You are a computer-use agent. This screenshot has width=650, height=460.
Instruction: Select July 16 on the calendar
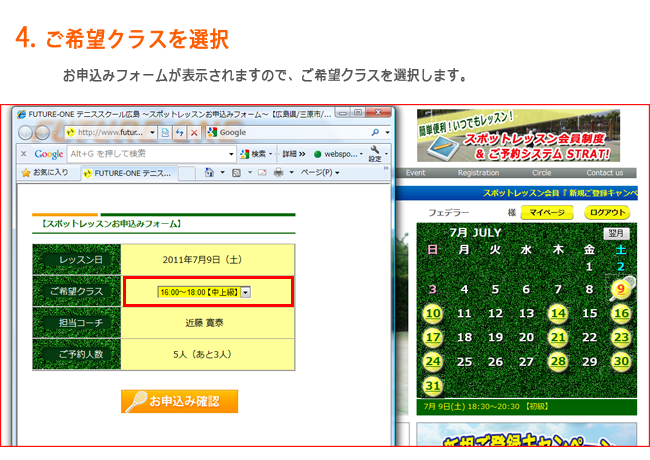coord(621,314)
